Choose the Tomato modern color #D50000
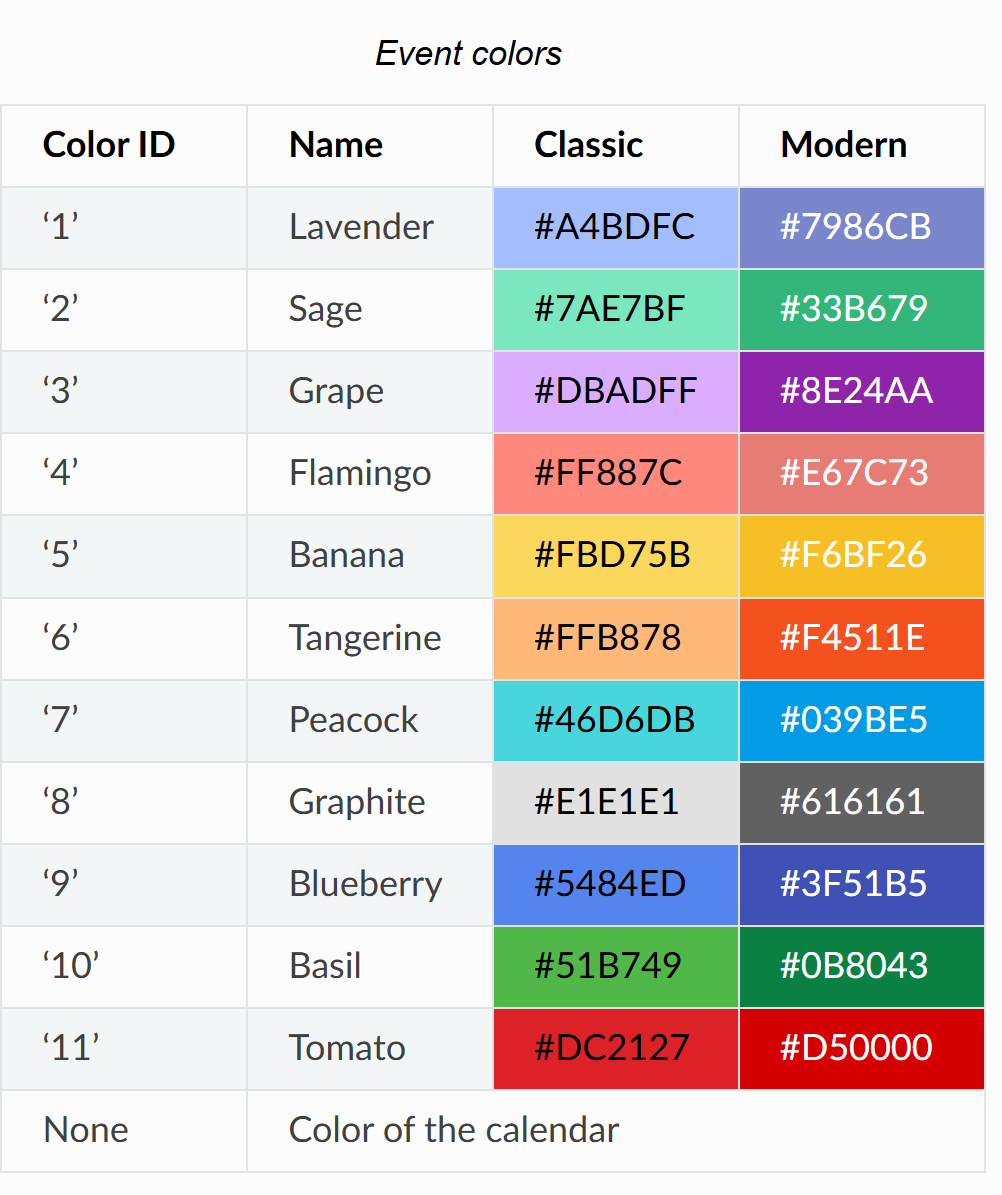Screen dimensions: 1002x1195 click(x=861, y=1048)
